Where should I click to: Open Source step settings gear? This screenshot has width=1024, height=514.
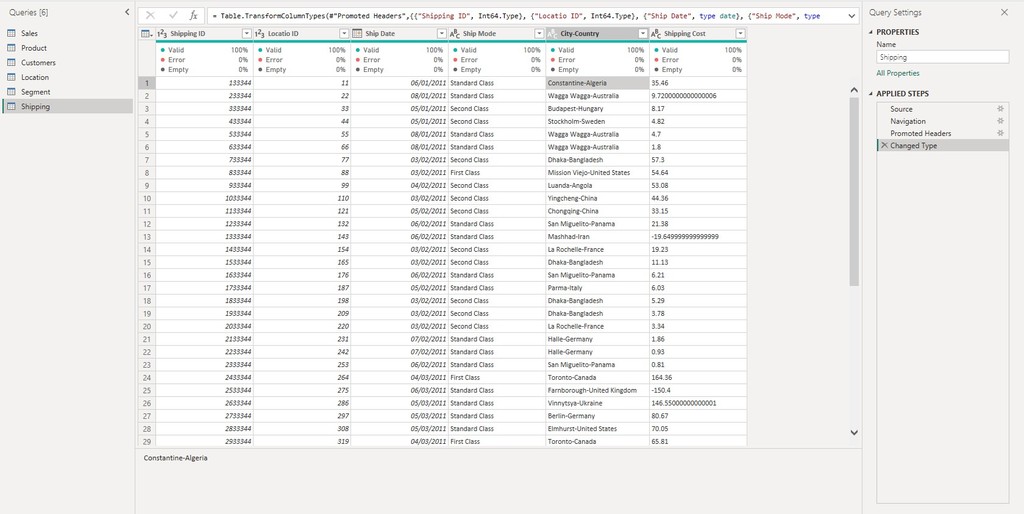click(1000, 109)
